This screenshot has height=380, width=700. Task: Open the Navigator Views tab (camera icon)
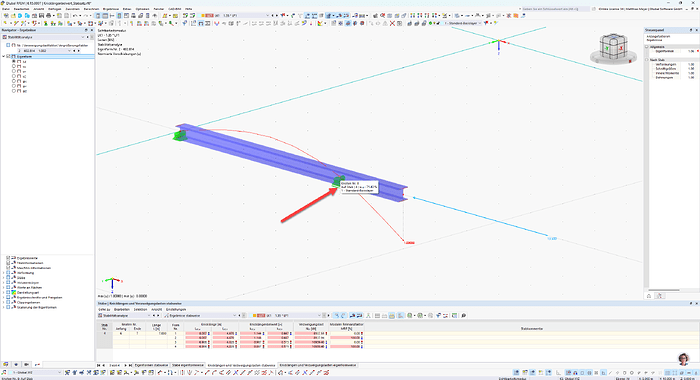click(x=26, y=365)
